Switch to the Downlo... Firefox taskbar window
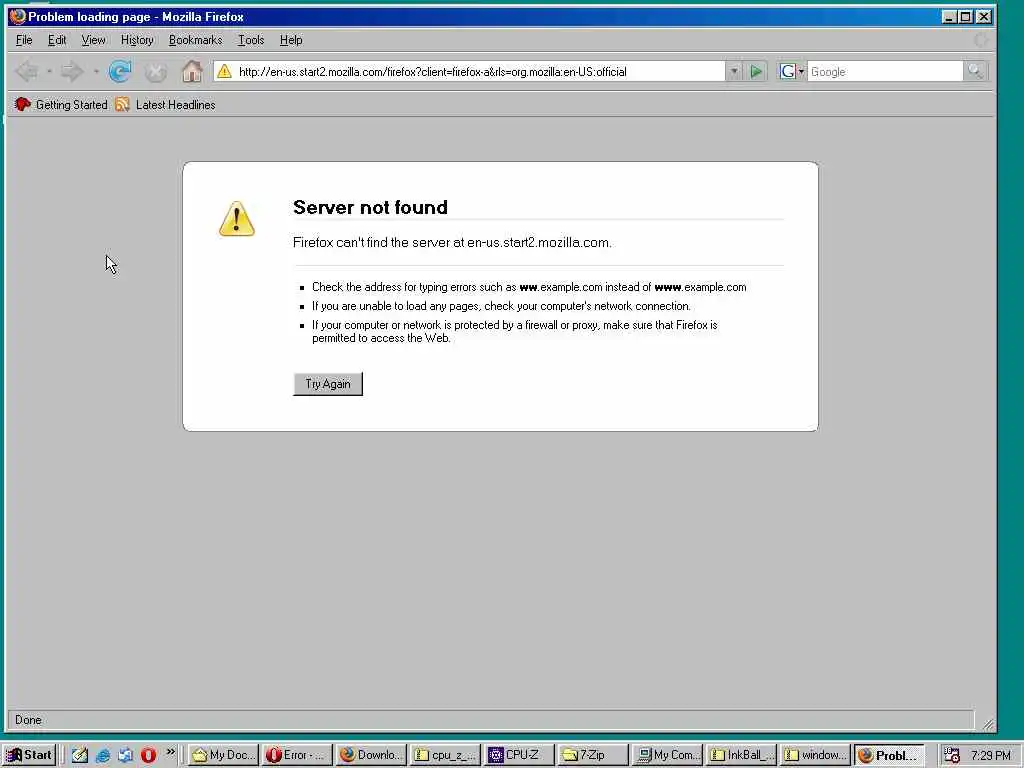The height and width of the screenshot is (768, 1024). click(x=372, y=755)
